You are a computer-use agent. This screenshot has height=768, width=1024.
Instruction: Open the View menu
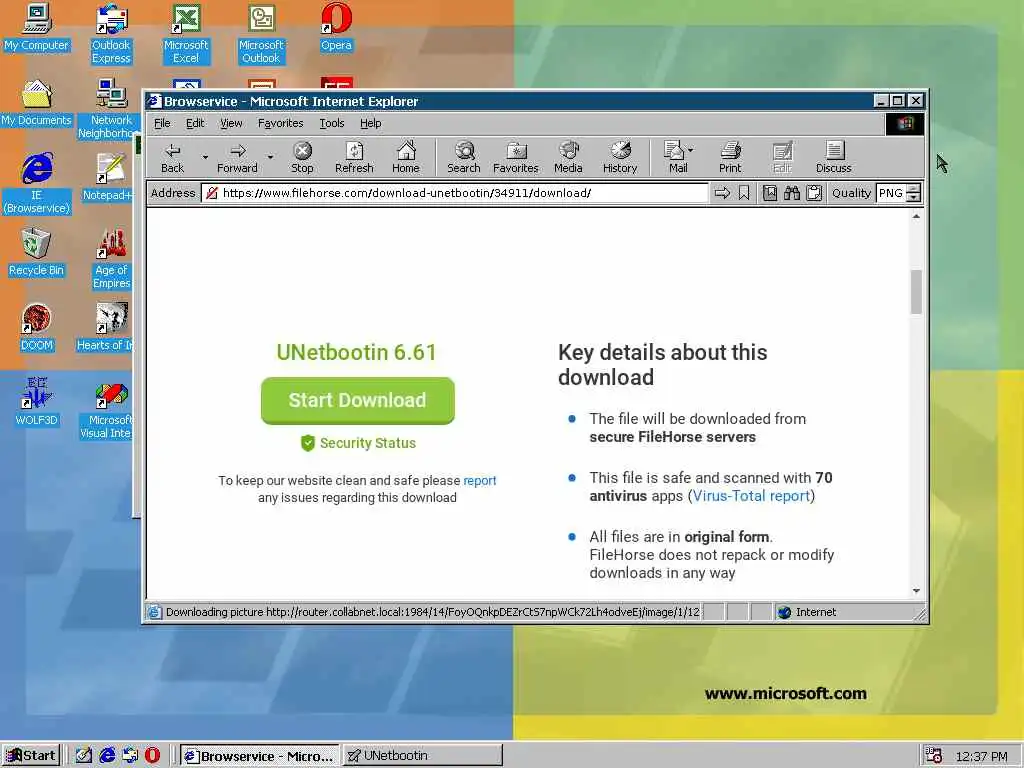coord(231,123)
